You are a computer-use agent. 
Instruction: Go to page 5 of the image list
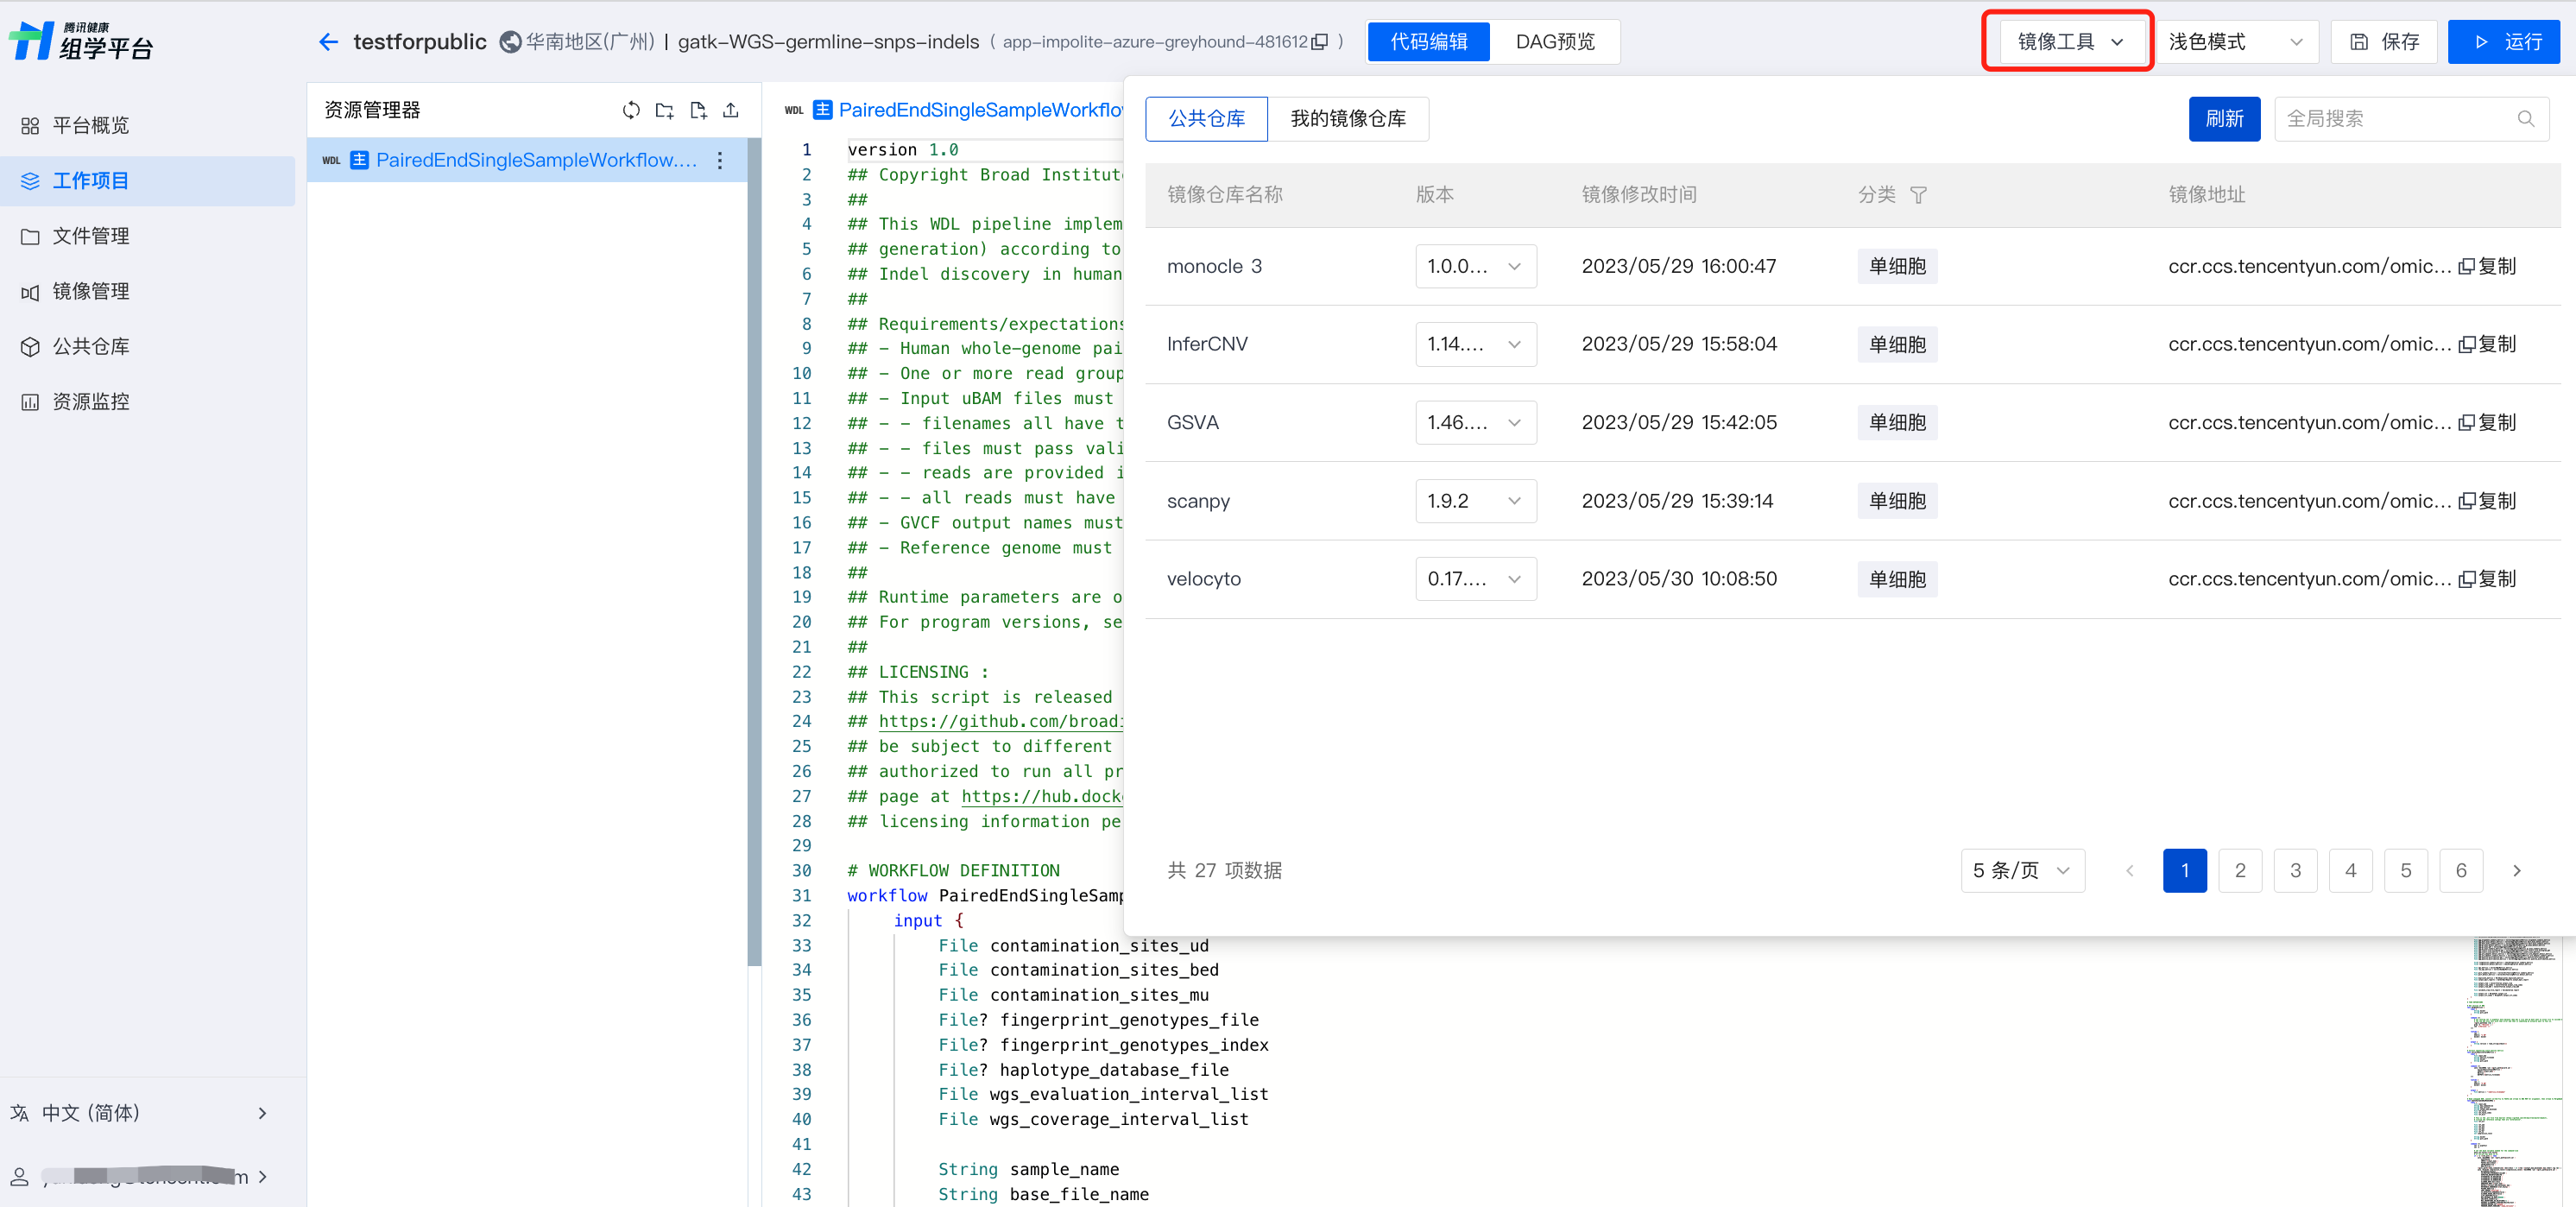(2406, 870)
